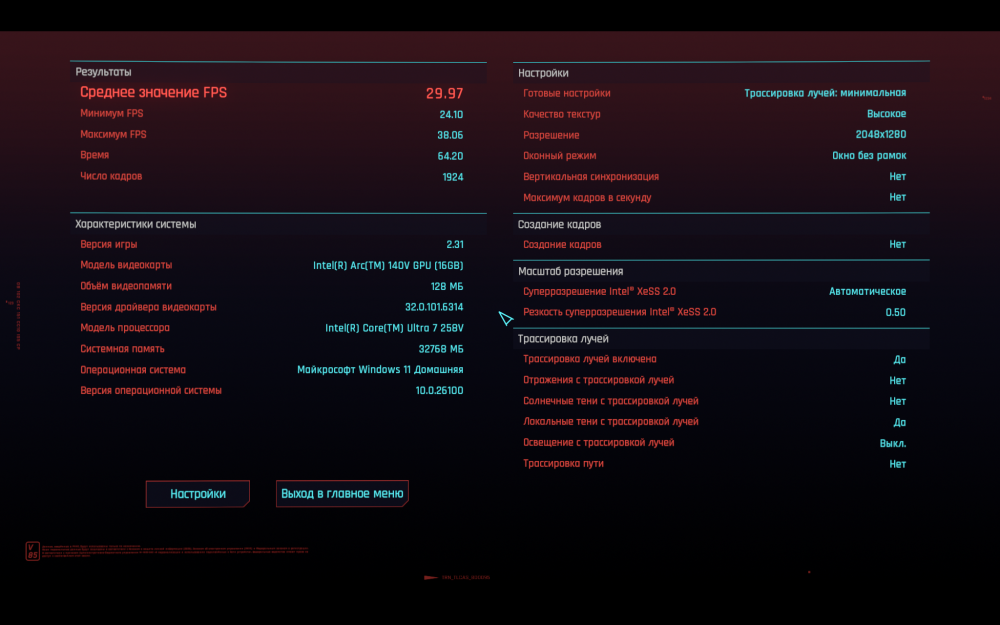Click the Трассировка лучей включена Да value

click(900, 360)
